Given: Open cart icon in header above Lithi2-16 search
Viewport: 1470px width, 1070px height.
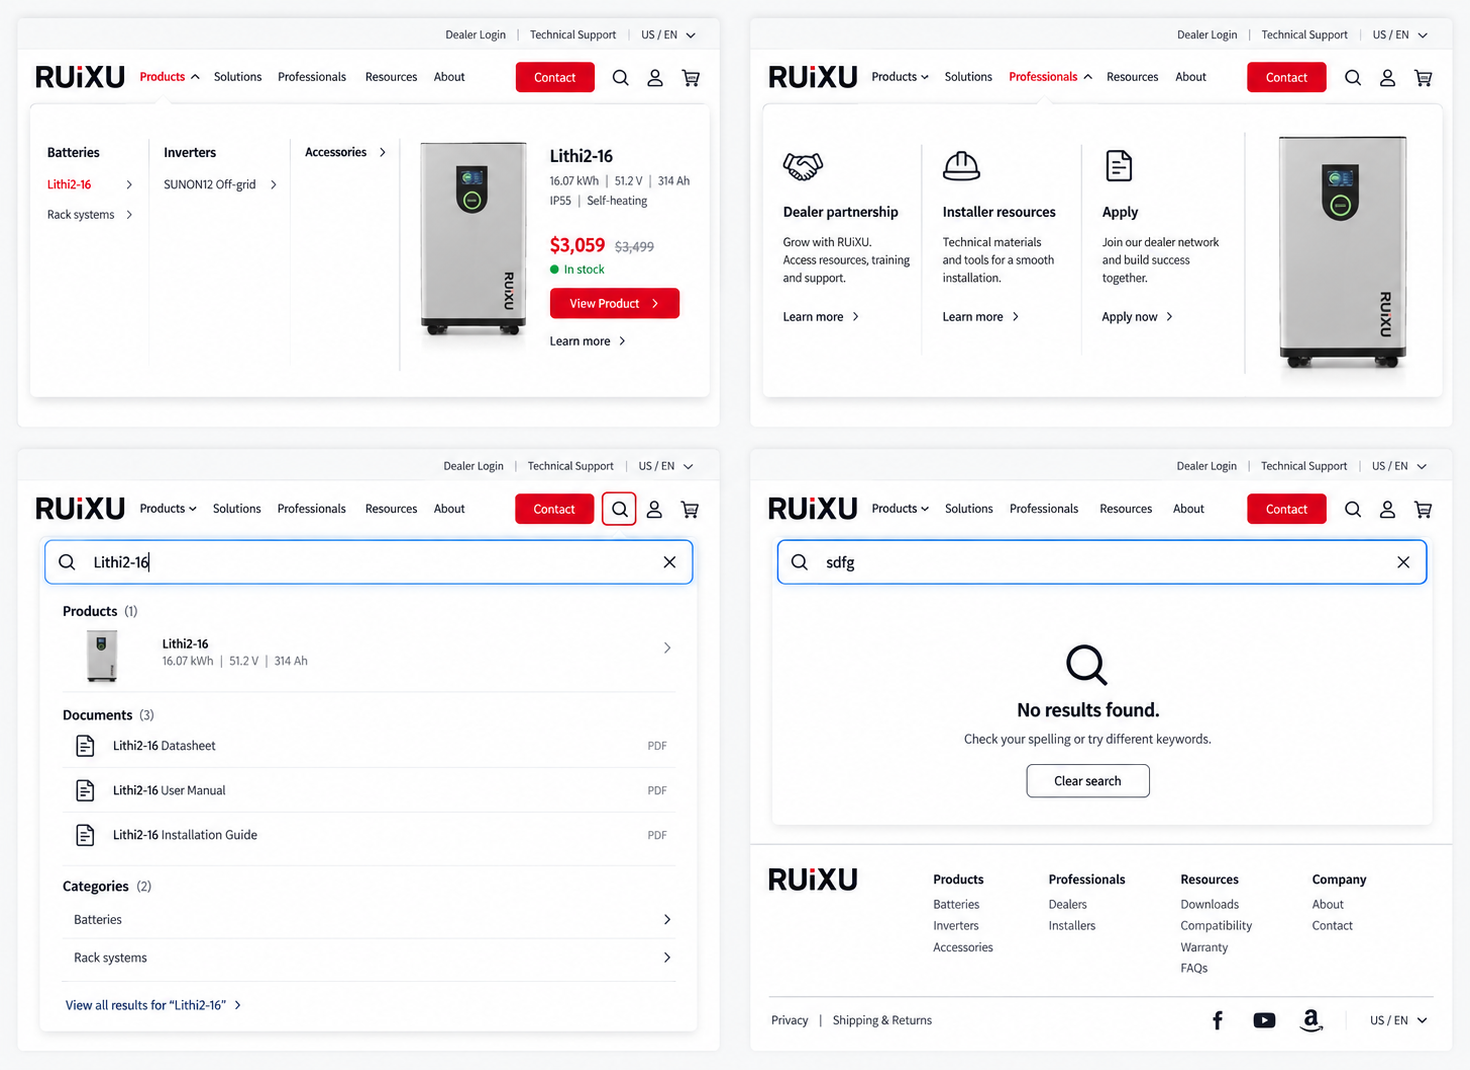Looking at the screenshot, I should 690,509.
